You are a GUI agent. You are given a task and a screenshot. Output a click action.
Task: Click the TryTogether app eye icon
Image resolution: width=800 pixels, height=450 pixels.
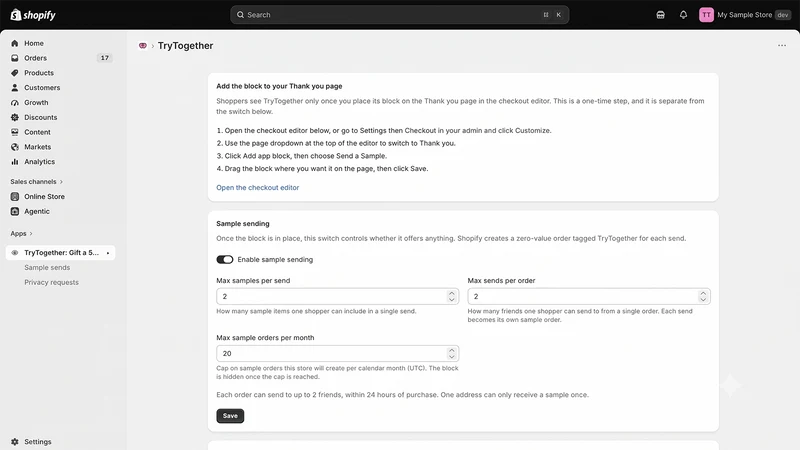[15, 253]
